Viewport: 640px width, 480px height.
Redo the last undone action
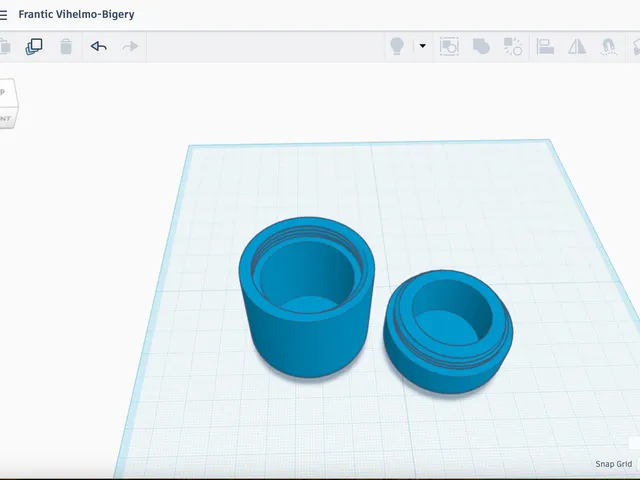tap(130, 46)
